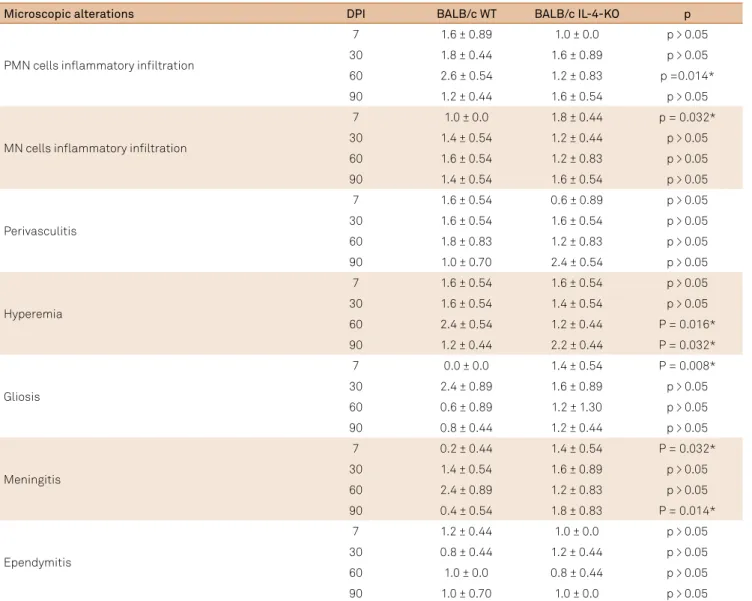
Task: Select '2.4 ± 0.54' in Perivasculitis day 90 row
Action: tap(577, 262)
